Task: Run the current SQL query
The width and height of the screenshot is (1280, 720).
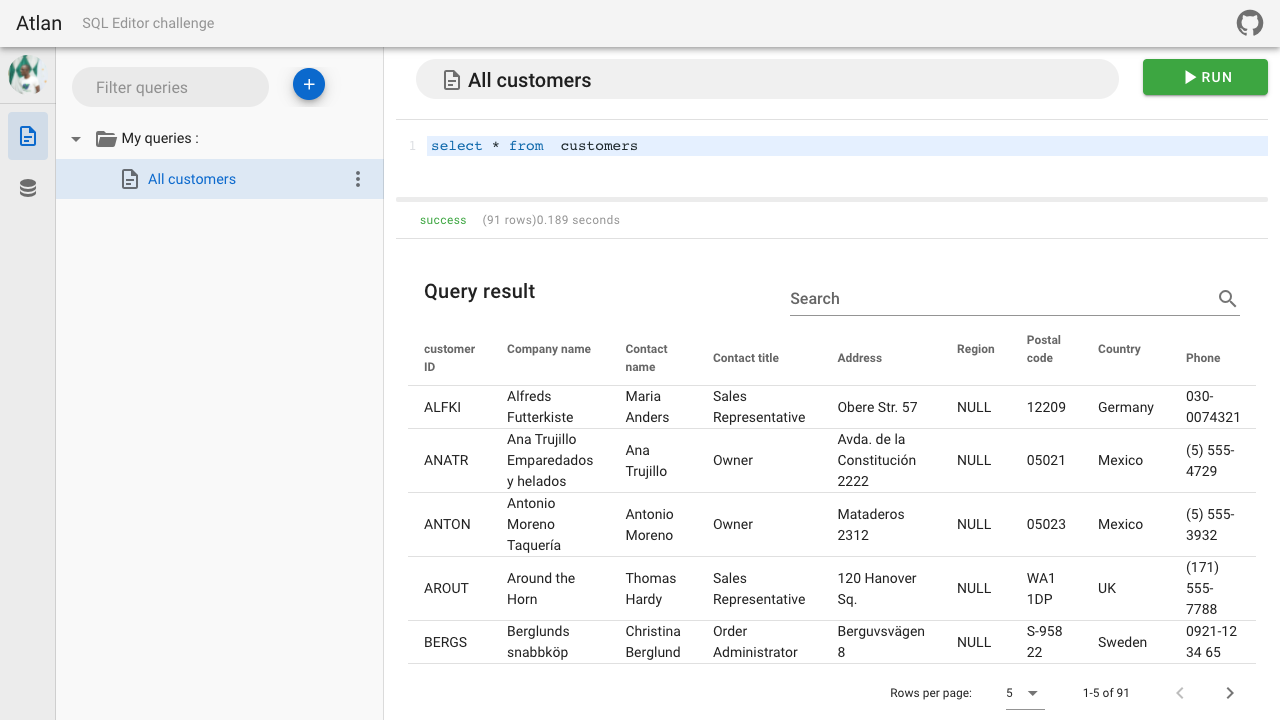Action: click(x=1205, y=77)
